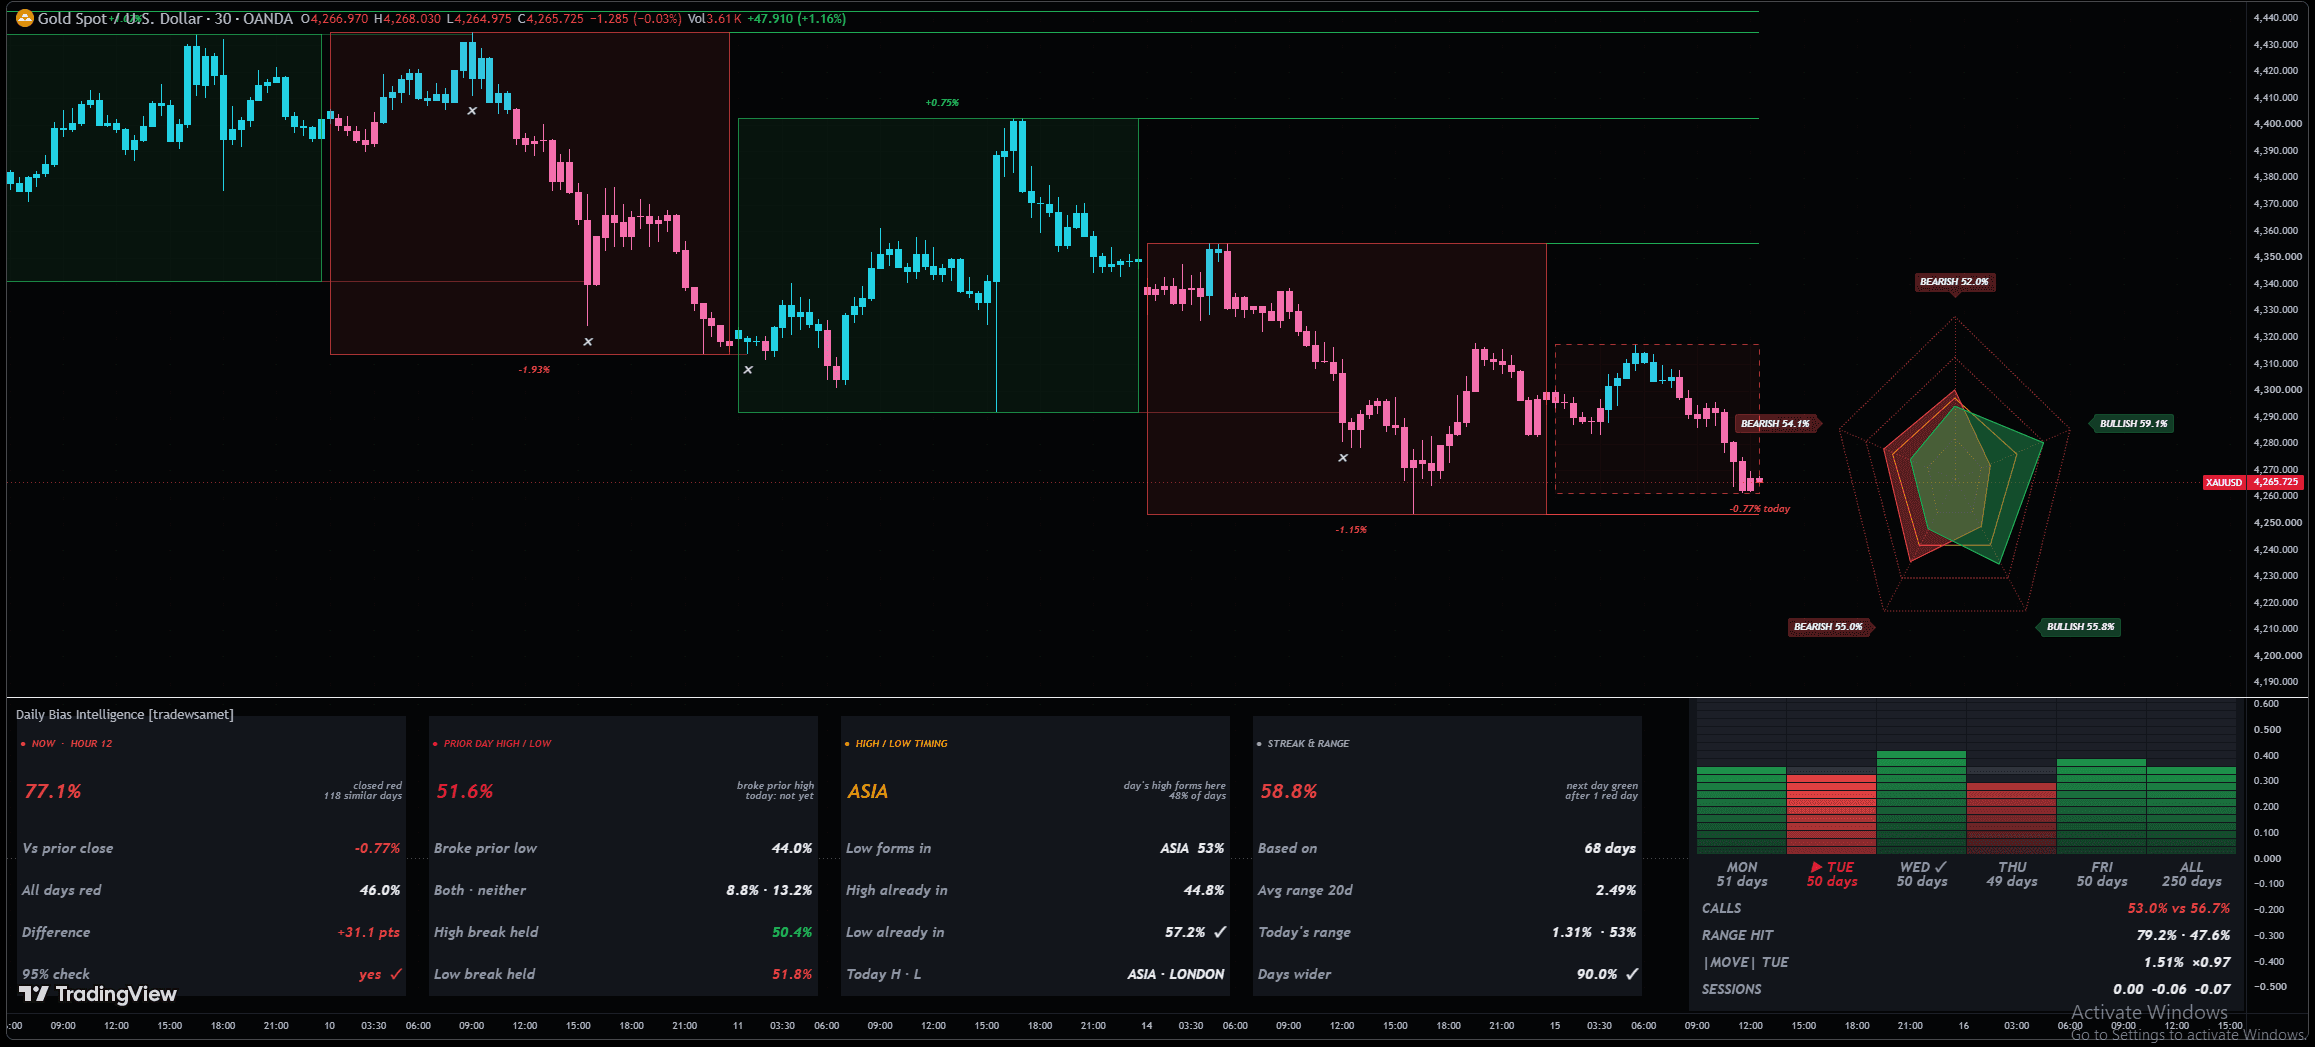Select the ALL 250 days column
This screenshot has width=2315, height=1047.
pos(2192,874)
